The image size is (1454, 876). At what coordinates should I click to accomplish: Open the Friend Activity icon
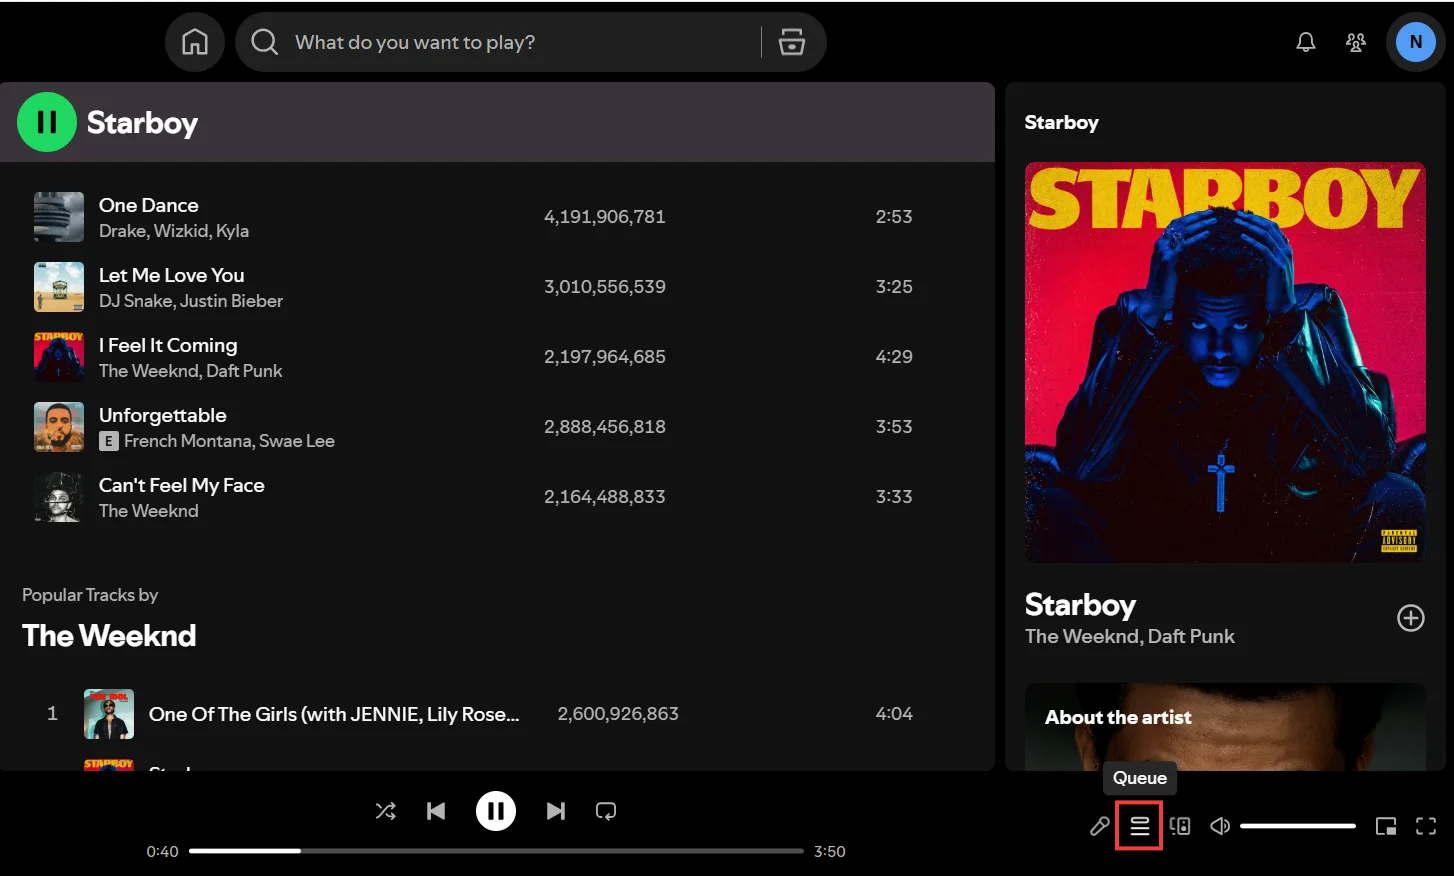1355,42
